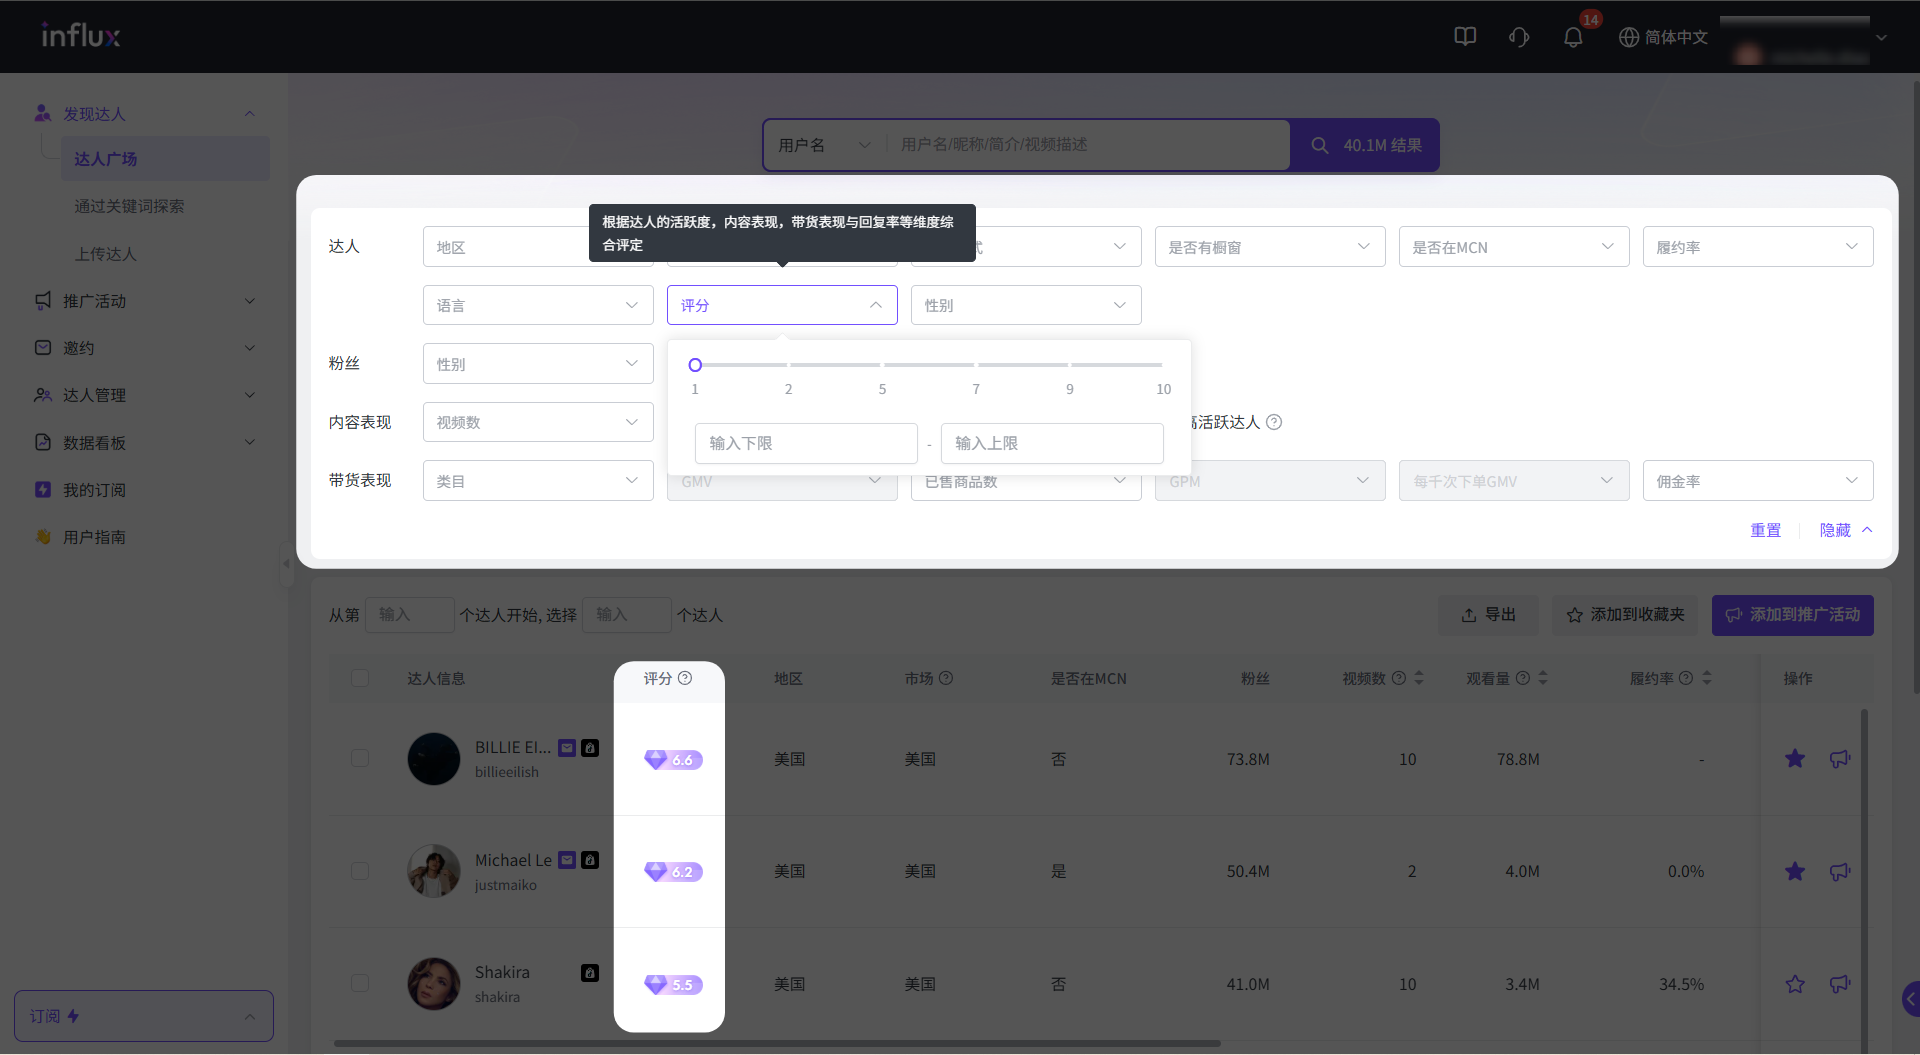Unfavorite Michael Le with the star icon
Viewport: 1920px width, 1055px height.
coord(1795,871)
